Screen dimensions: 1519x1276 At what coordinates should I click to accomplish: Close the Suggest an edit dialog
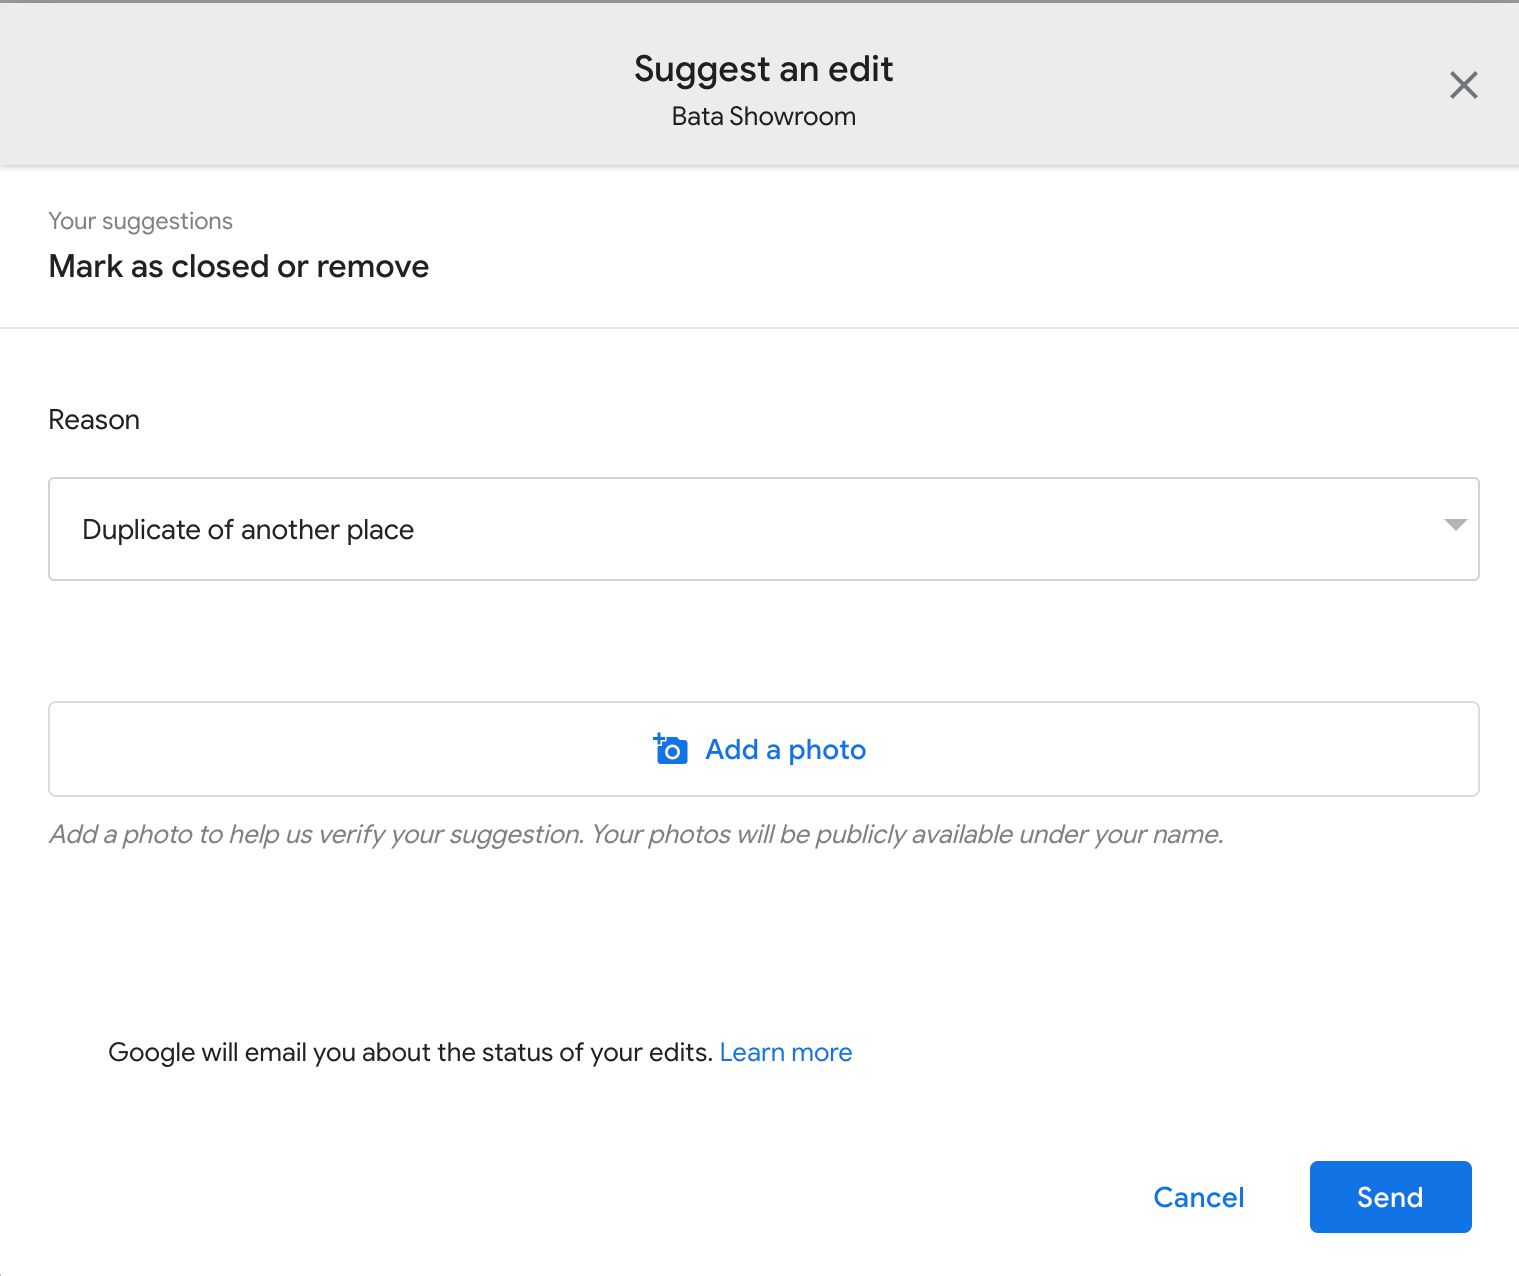[x=1463, y=85]
